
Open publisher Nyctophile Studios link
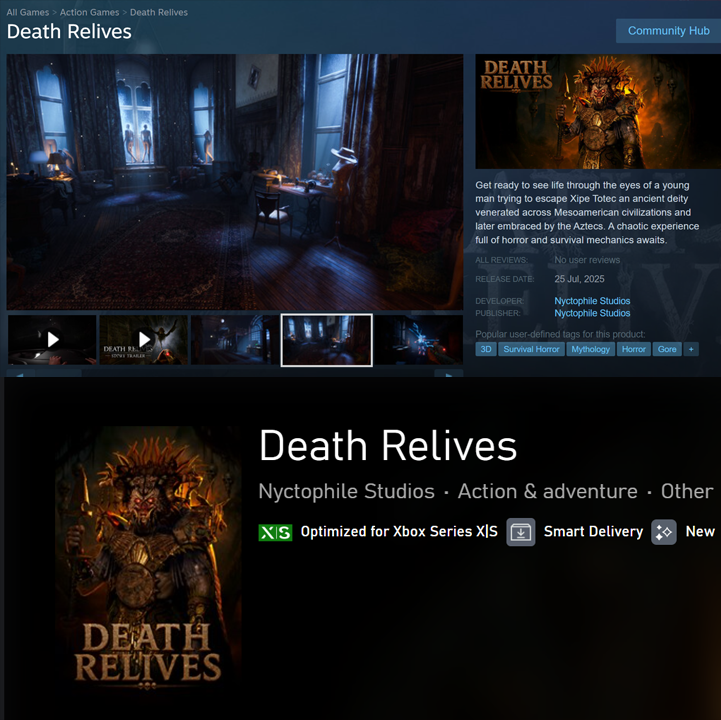point(592,313)
